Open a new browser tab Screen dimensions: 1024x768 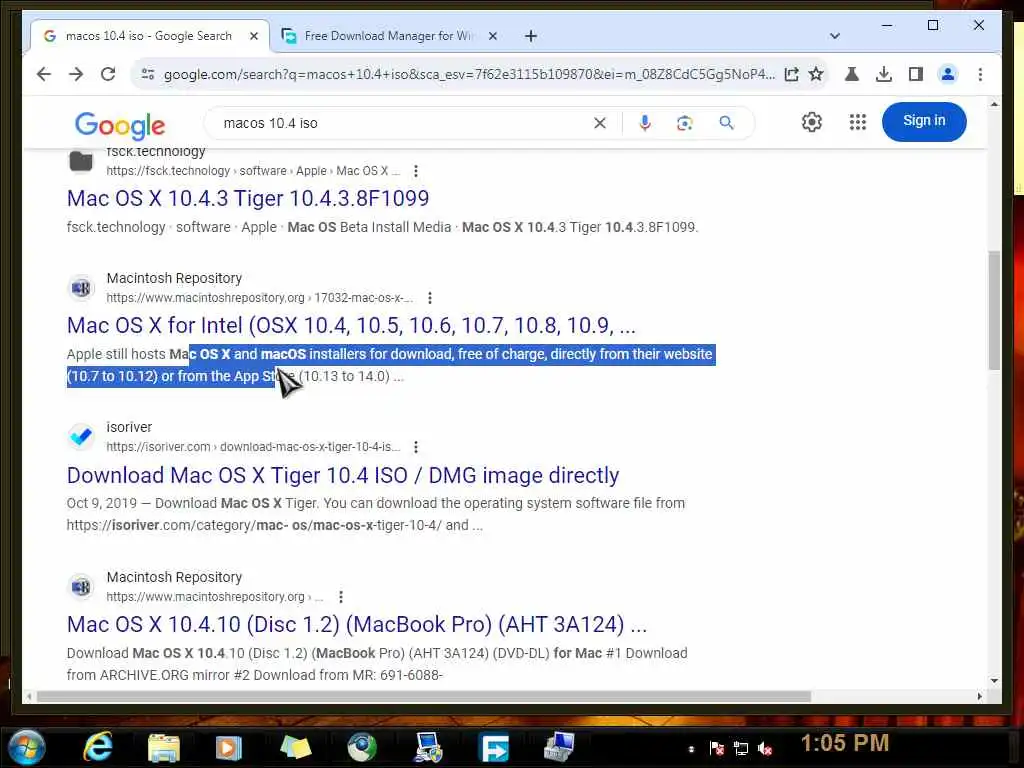(x=531, y=36)
